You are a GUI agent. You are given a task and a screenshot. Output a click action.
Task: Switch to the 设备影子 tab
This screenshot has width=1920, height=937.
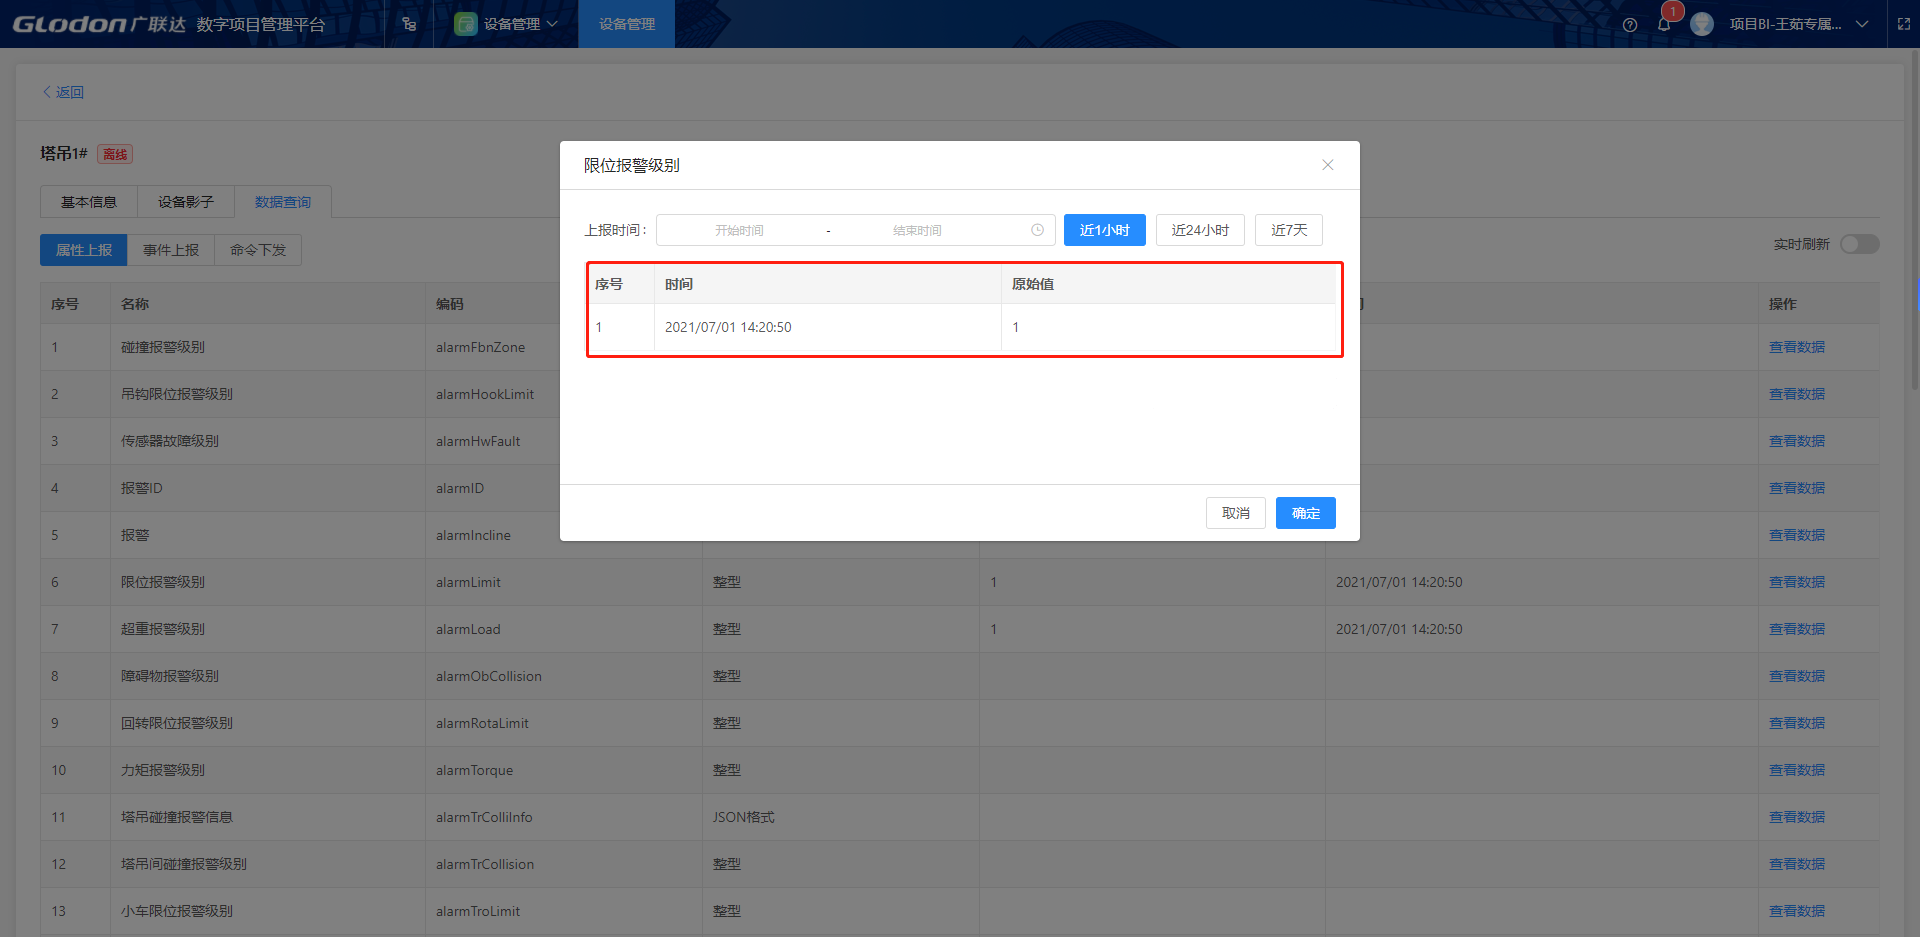pos(185,202)
